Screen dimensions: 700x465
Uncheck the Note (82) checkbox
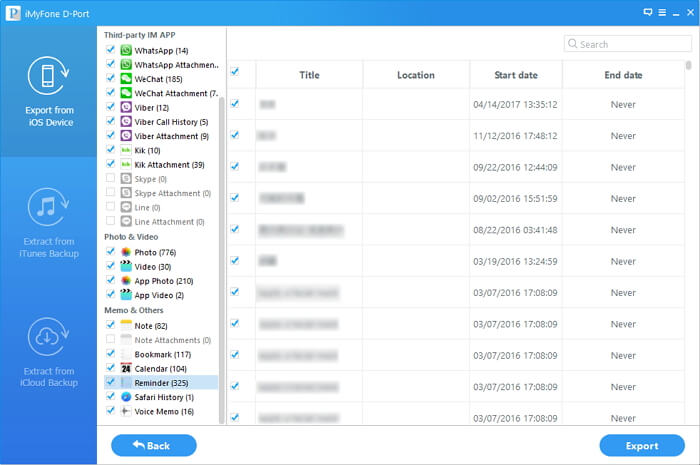click(110, 324)
